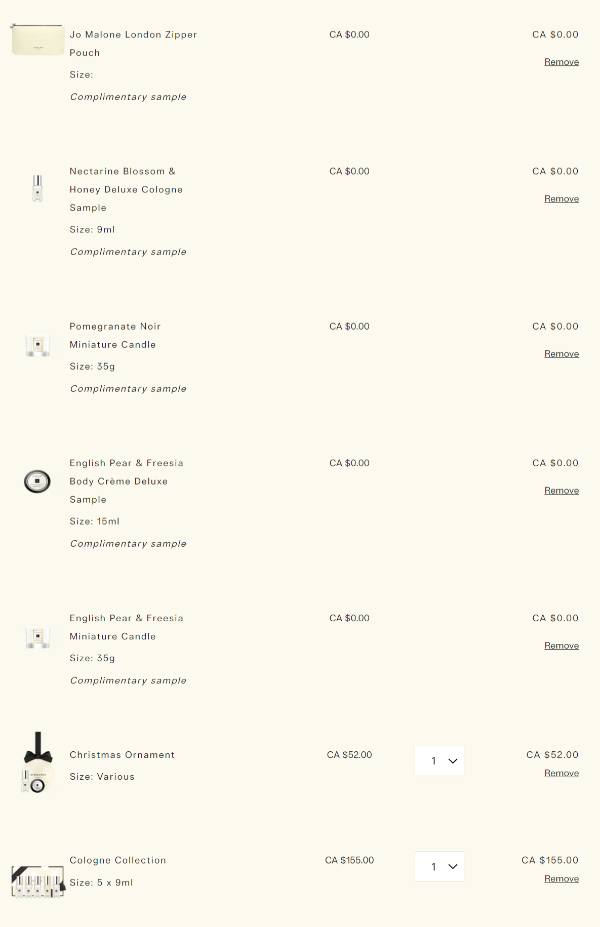Click the Nectarine Blossom cologne sample image
Viewport: 600px width, 927px height.
pyautogui.click(x=37, y=188)
